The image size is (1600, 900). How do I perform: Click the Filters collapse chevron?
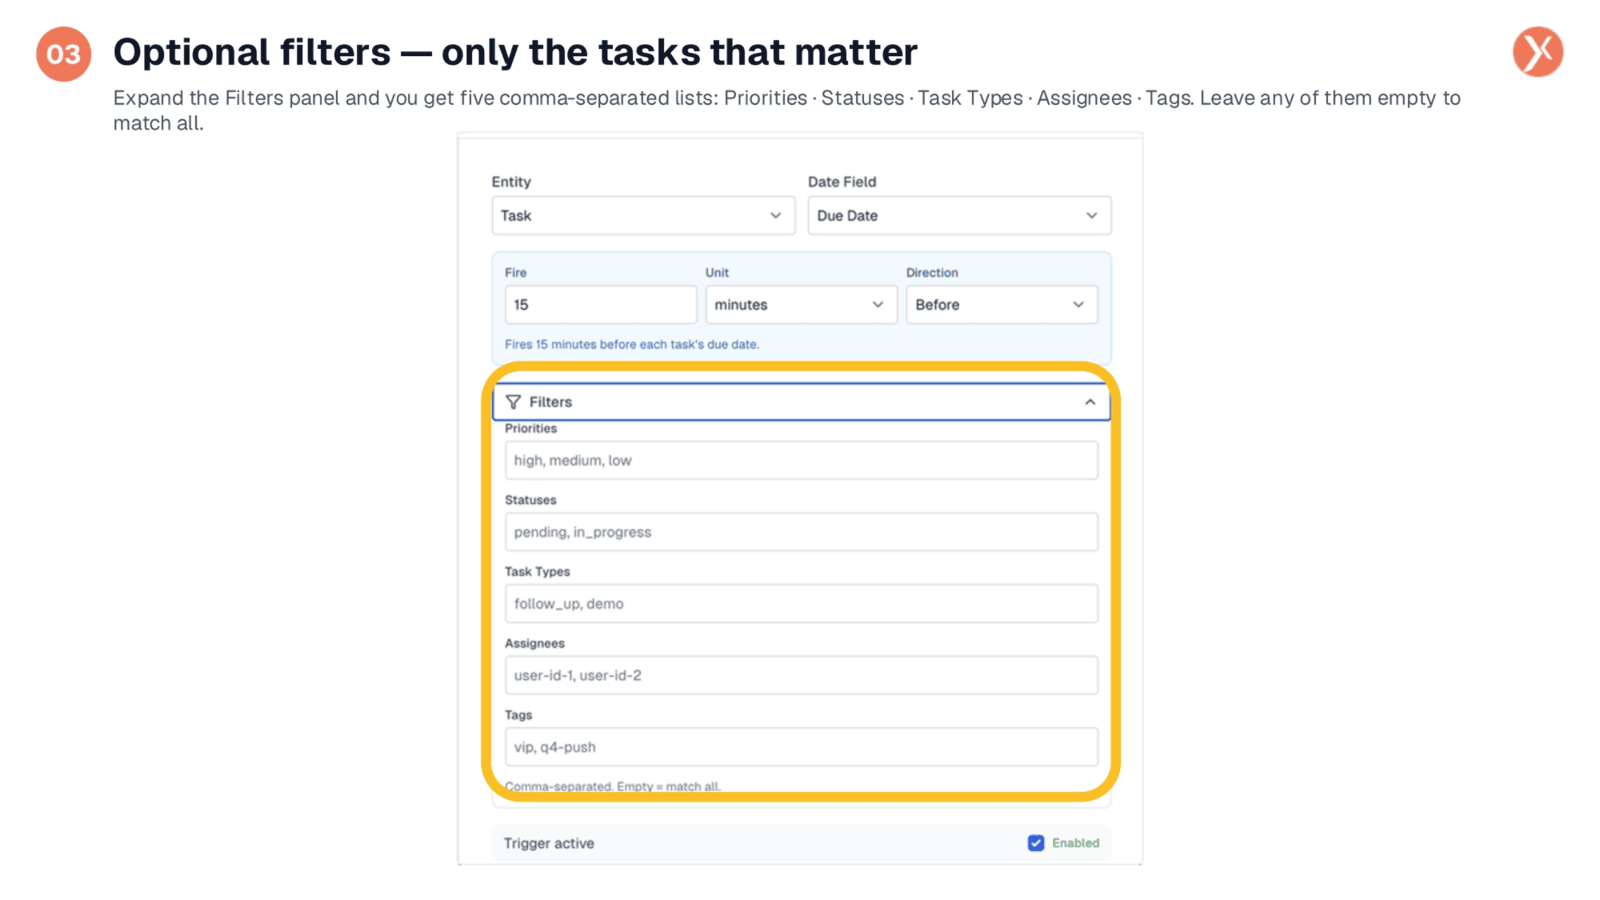click(1090, 402)
